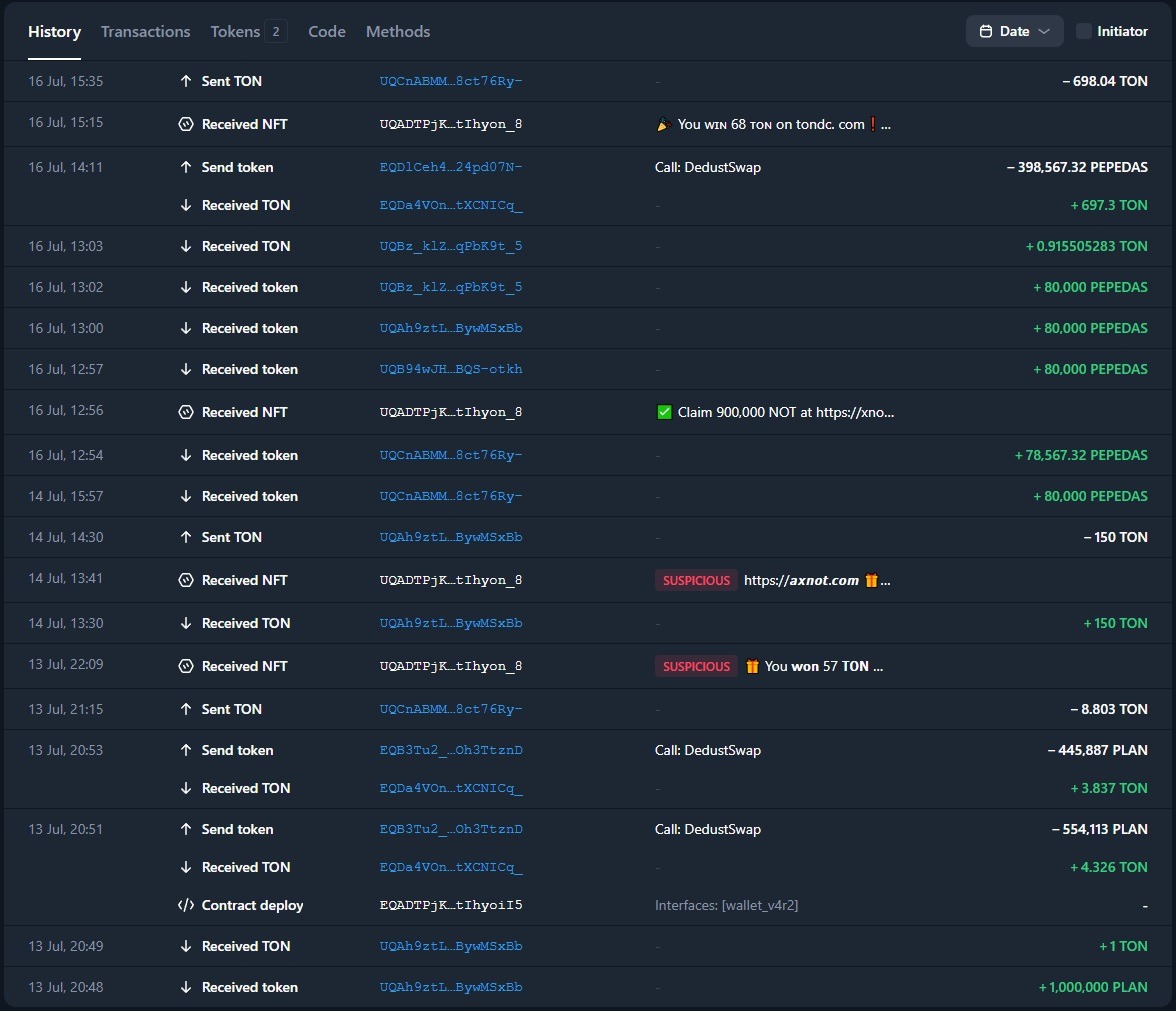Click the +0.915505283 TON amount
Screen dimensions: 1176x1011
[x=1087, y=246]
